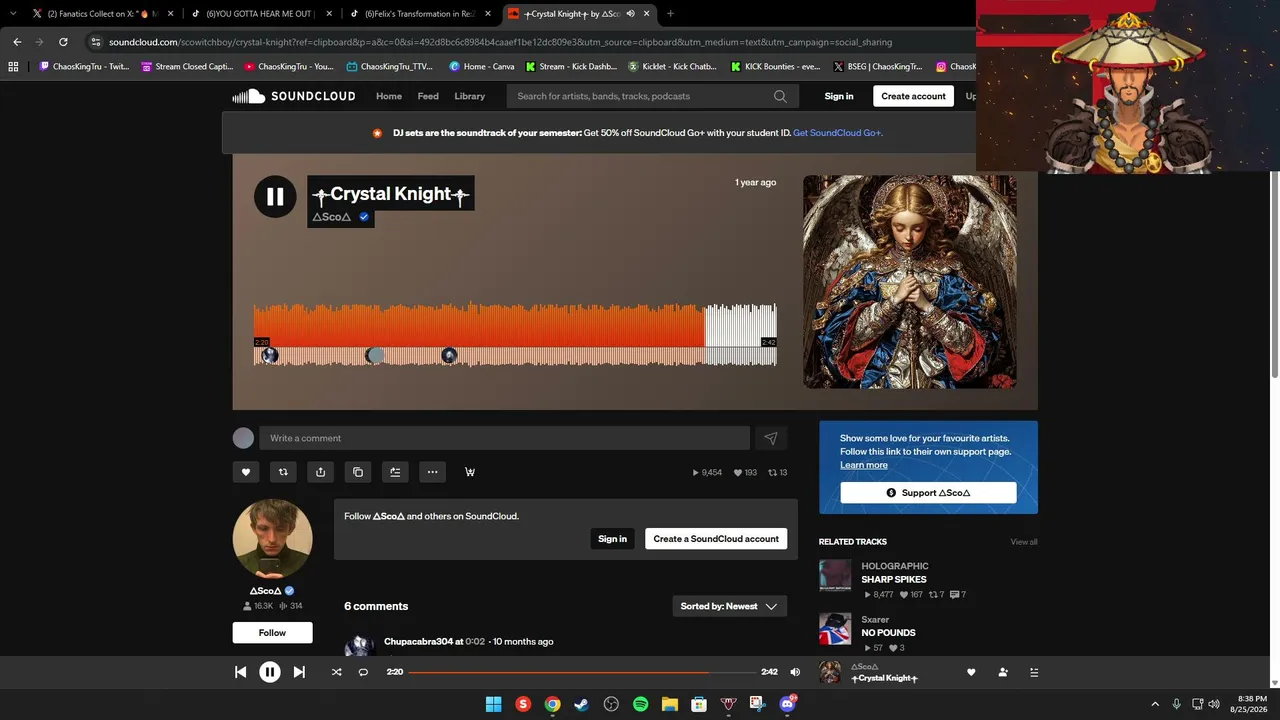1280x720 pixels.
Task: Mute the Crystal Knight tab audio
Action: click(630, 14)
